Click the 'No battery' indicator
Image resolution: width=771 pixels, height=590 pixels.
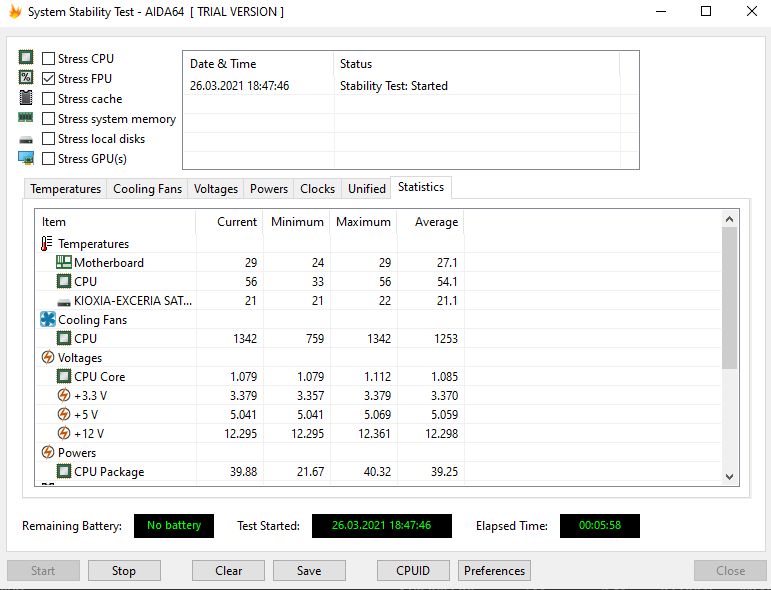coord(174,526)
